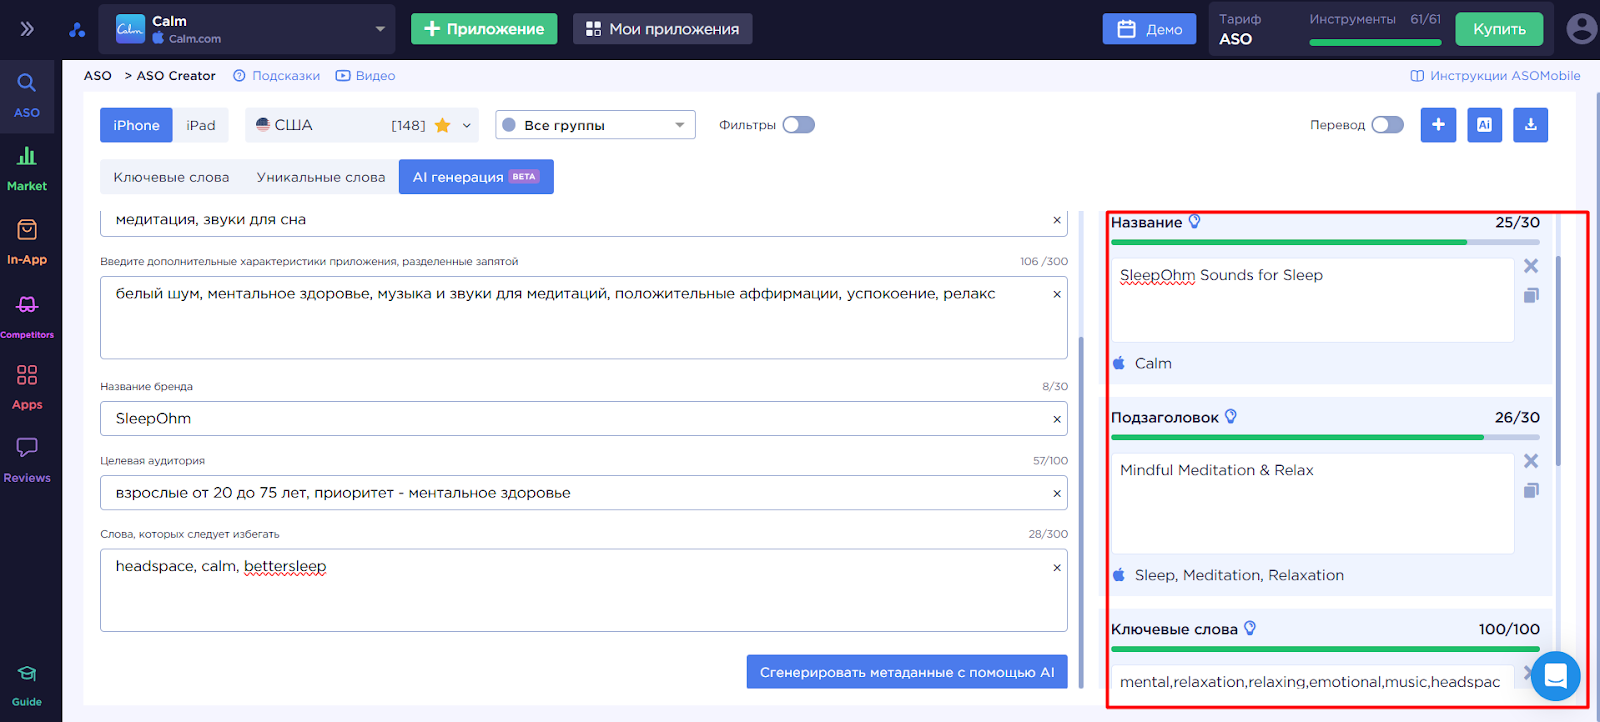Click the Название 25/30 progress bar
Screen dimensions: 1600x722
click(1325, 242)
